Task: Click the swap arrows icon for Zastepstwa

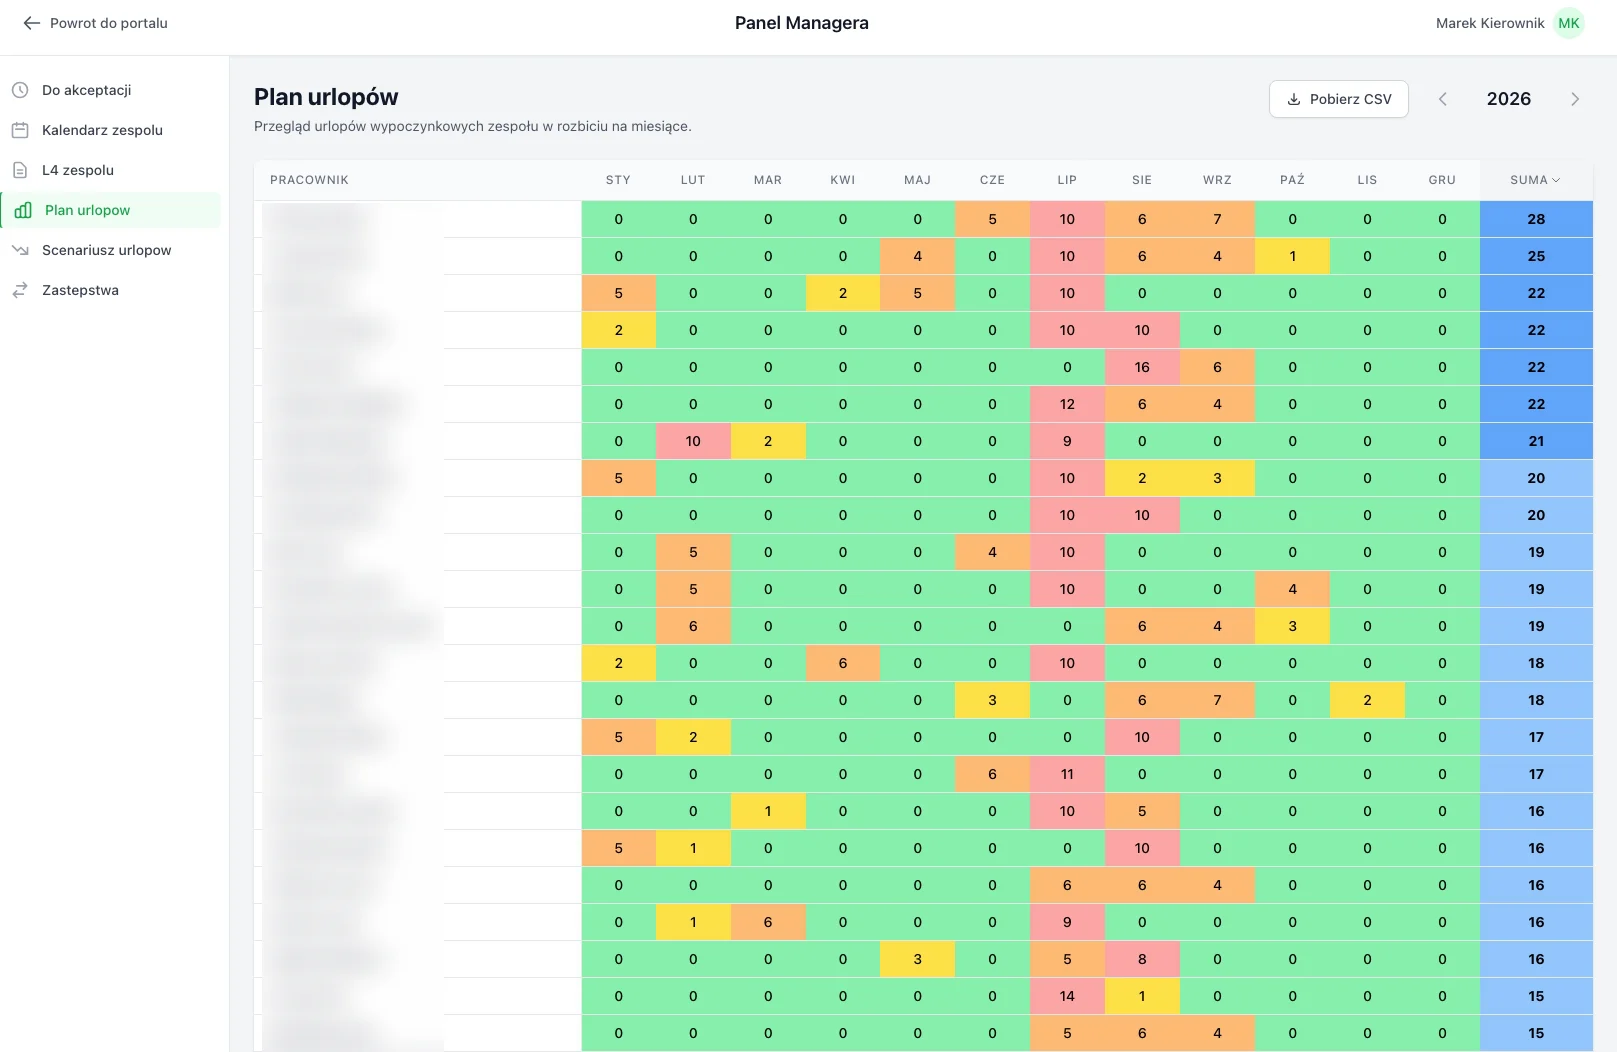Action: [20, 290]
